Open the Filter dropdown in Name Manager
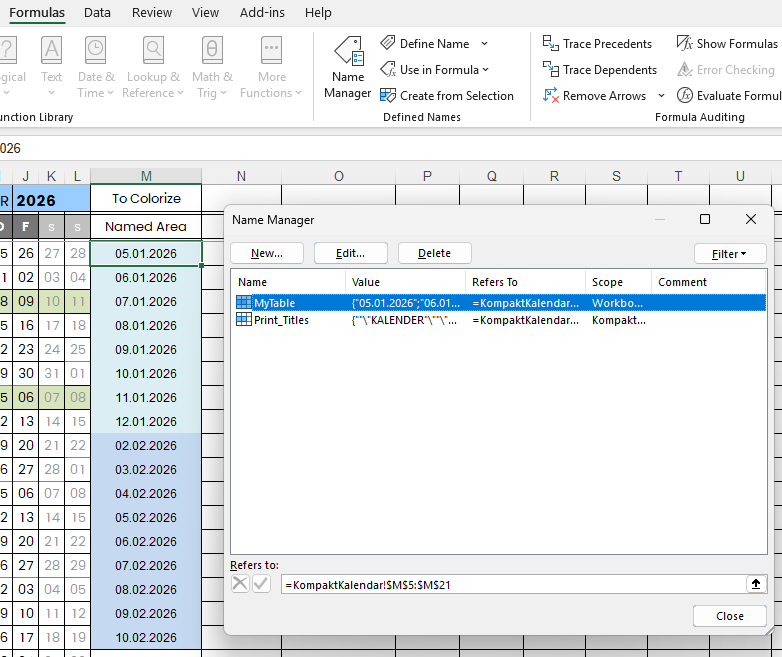782x657 pixels. coord(730,254)
